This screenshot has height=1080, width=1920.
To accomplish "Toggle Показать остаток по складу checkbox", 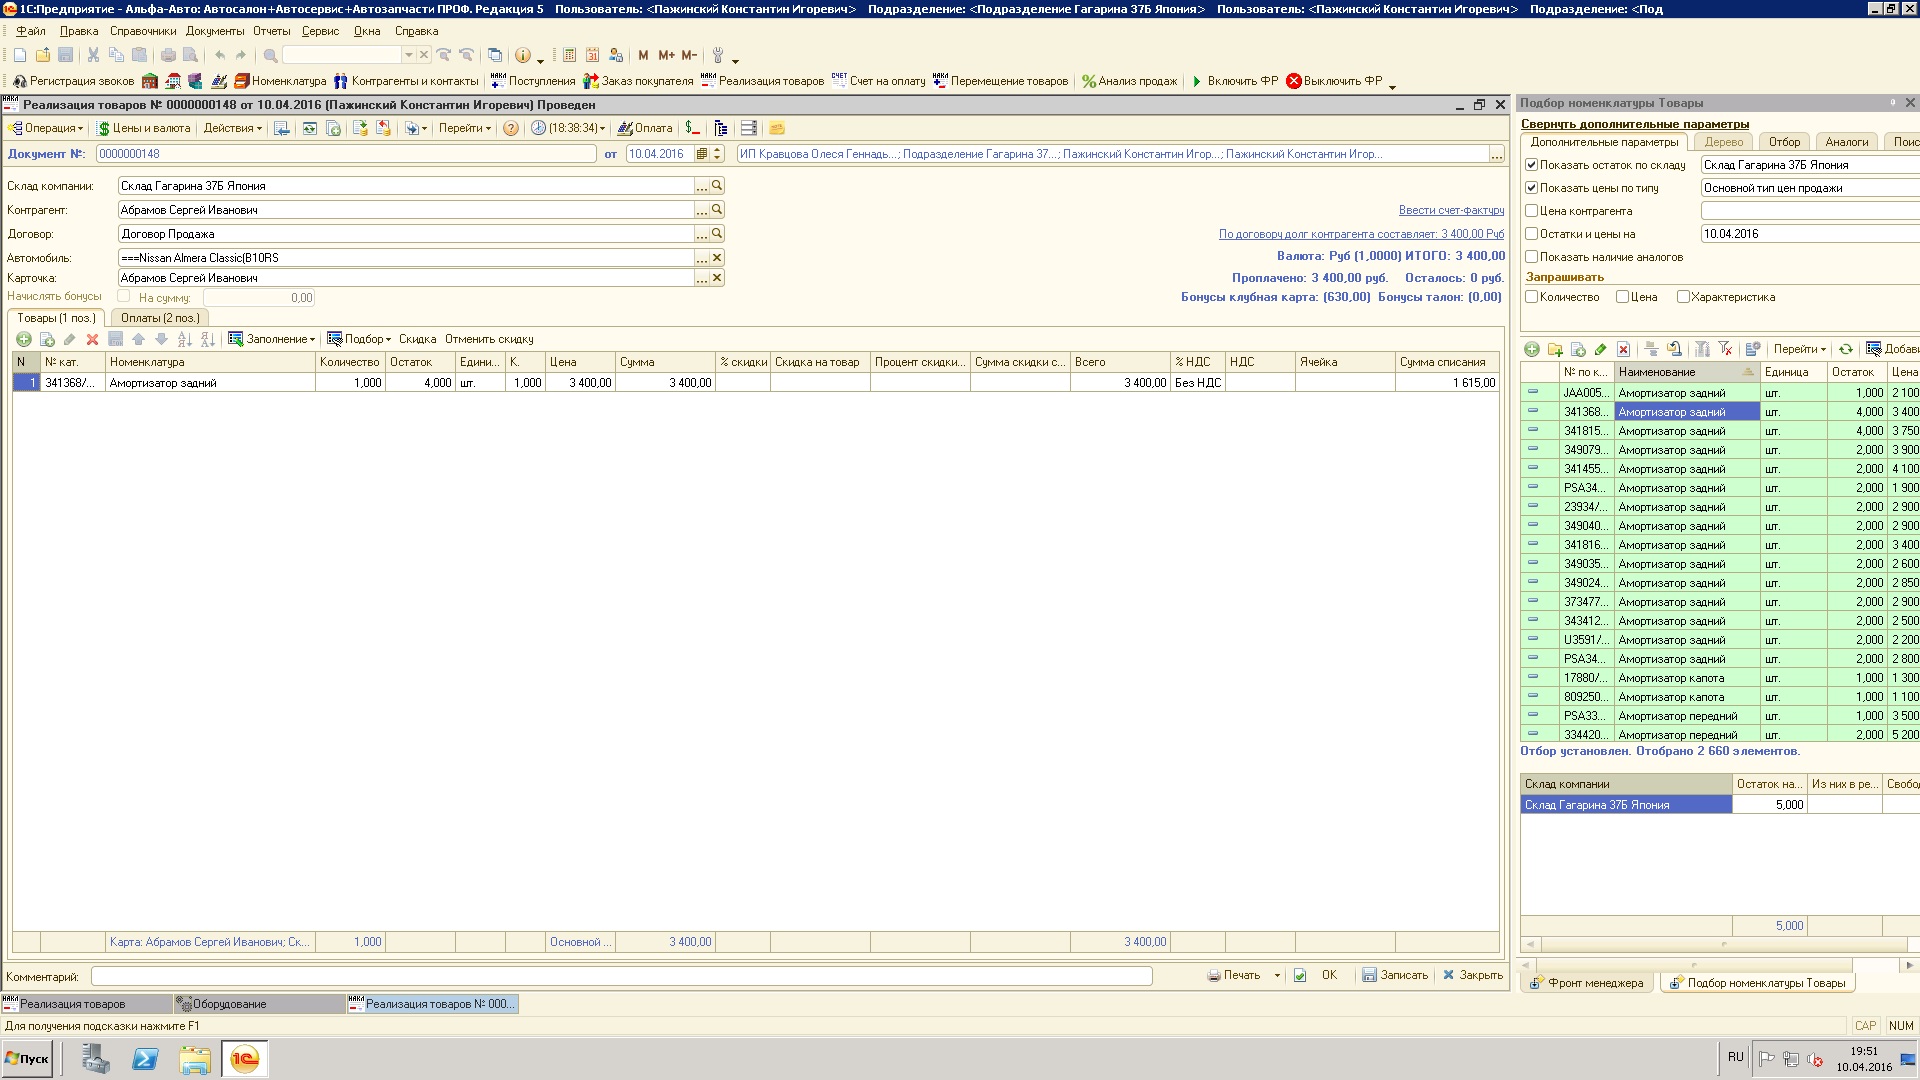I will coord(1531,165).
